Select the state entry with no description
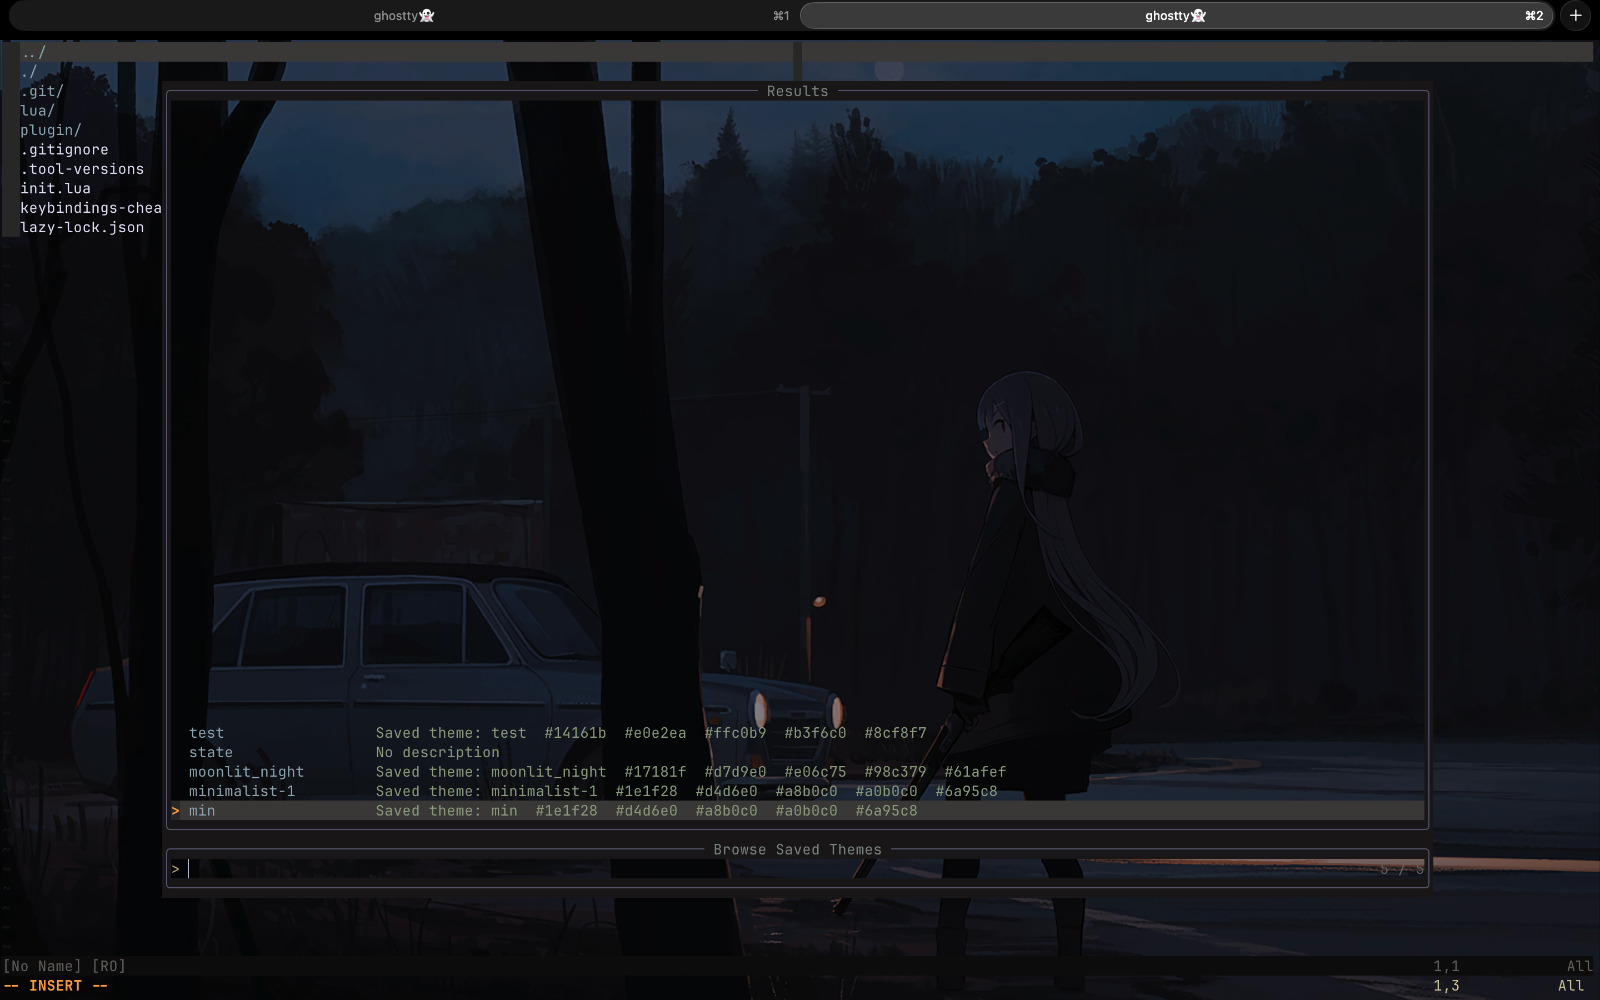This screenshot has height=1000, width=1600. click(210, 752)
